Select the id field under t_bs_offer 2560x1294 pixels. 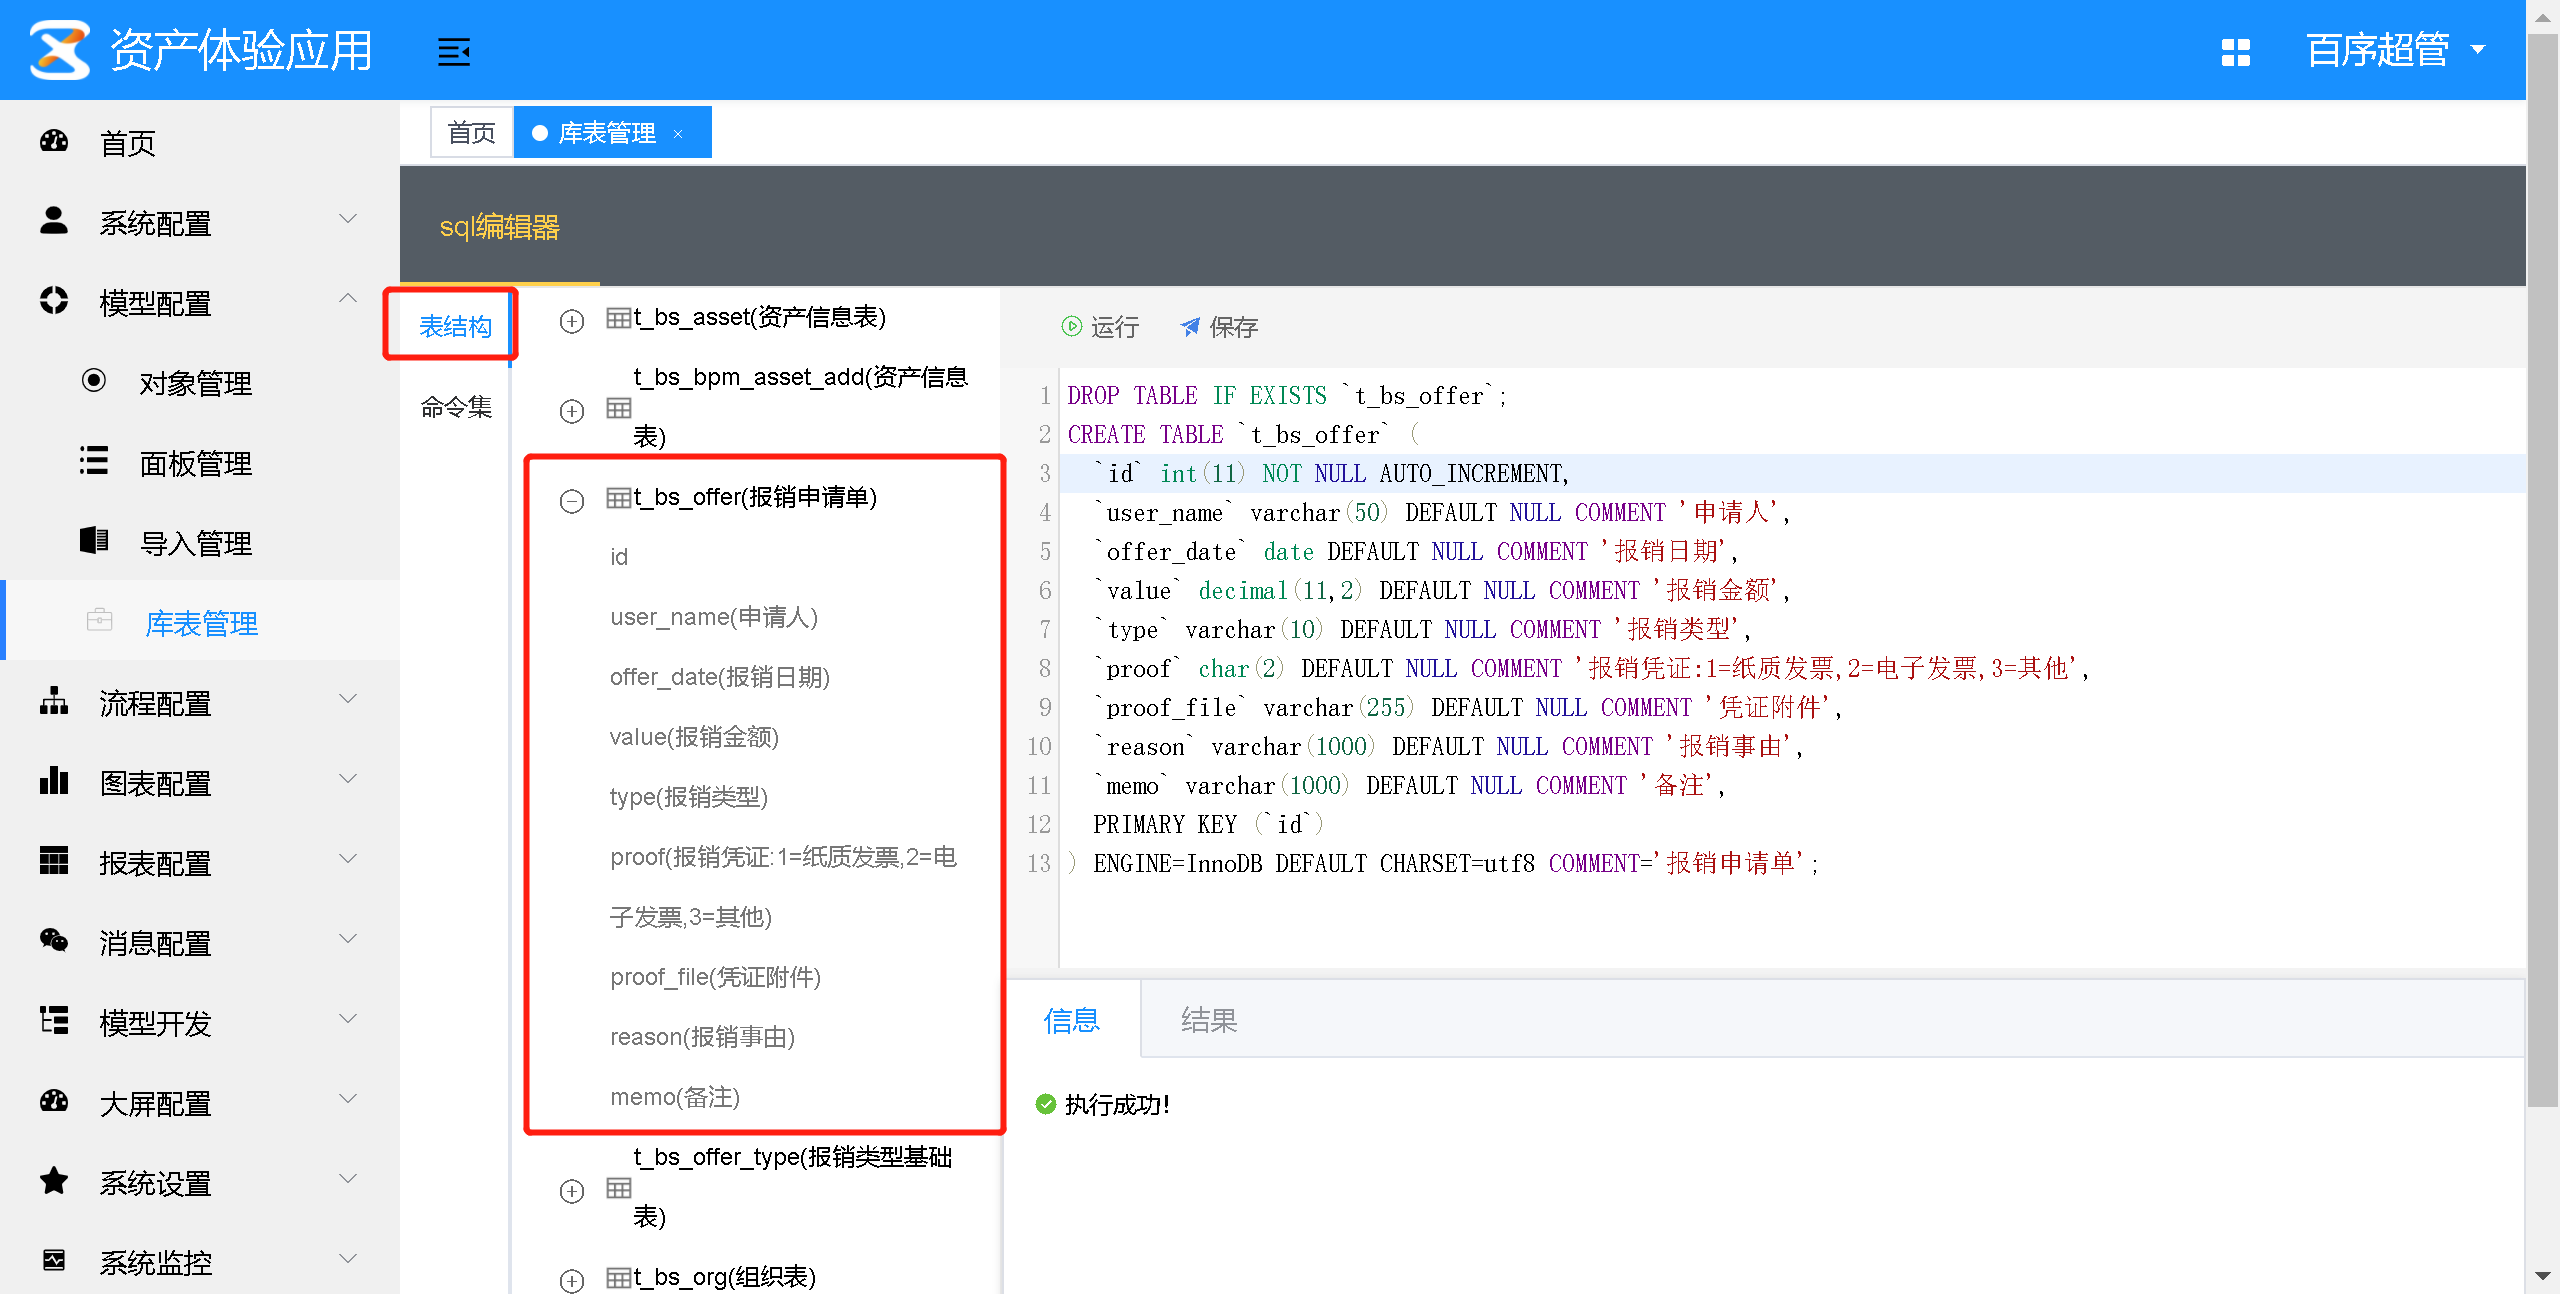pos(619,557)
